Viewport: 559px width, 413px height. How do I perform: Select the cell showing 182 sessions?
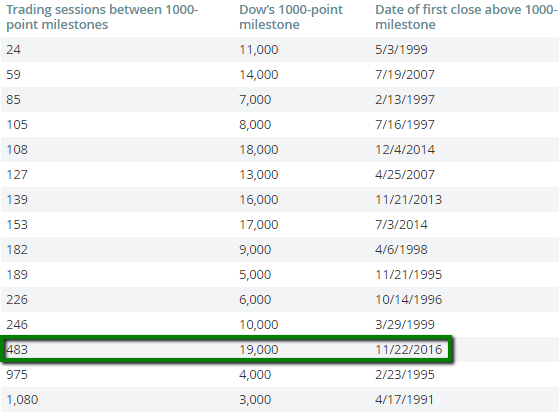17,249
